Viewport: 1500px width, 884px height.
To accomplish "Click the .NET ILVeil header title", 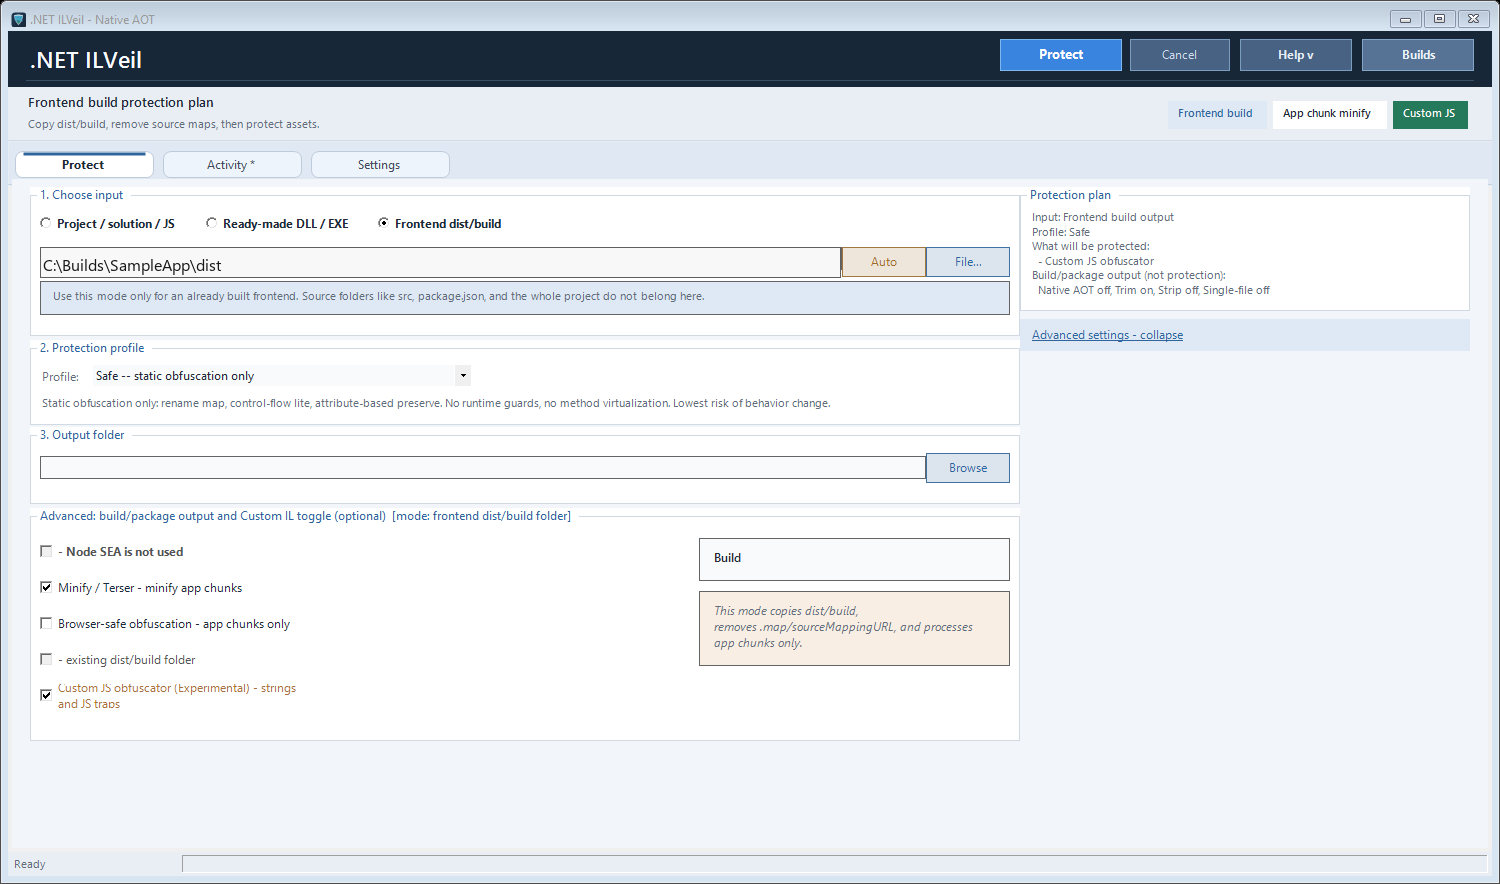I will pos(86,60).
